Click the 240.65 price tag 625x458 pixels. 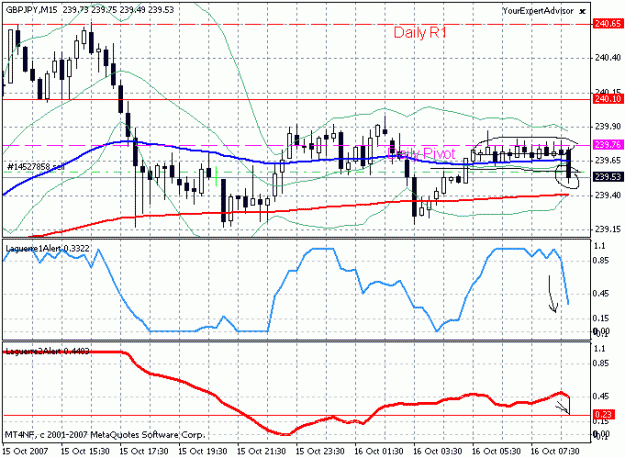607,24
